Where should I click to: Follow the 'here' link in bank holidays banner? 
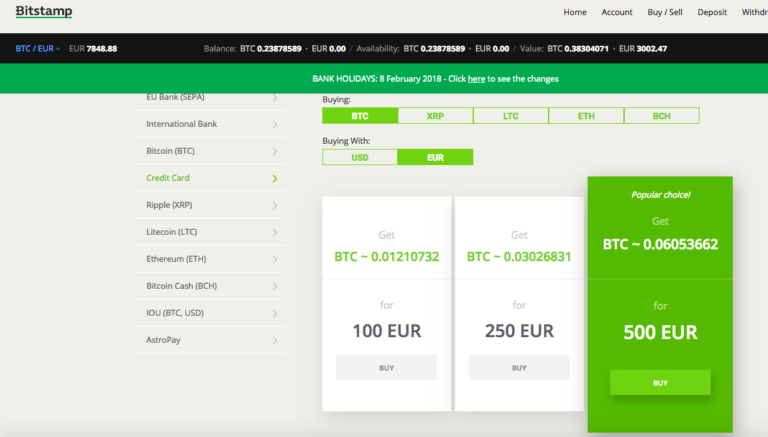click(x=476, y=79)
